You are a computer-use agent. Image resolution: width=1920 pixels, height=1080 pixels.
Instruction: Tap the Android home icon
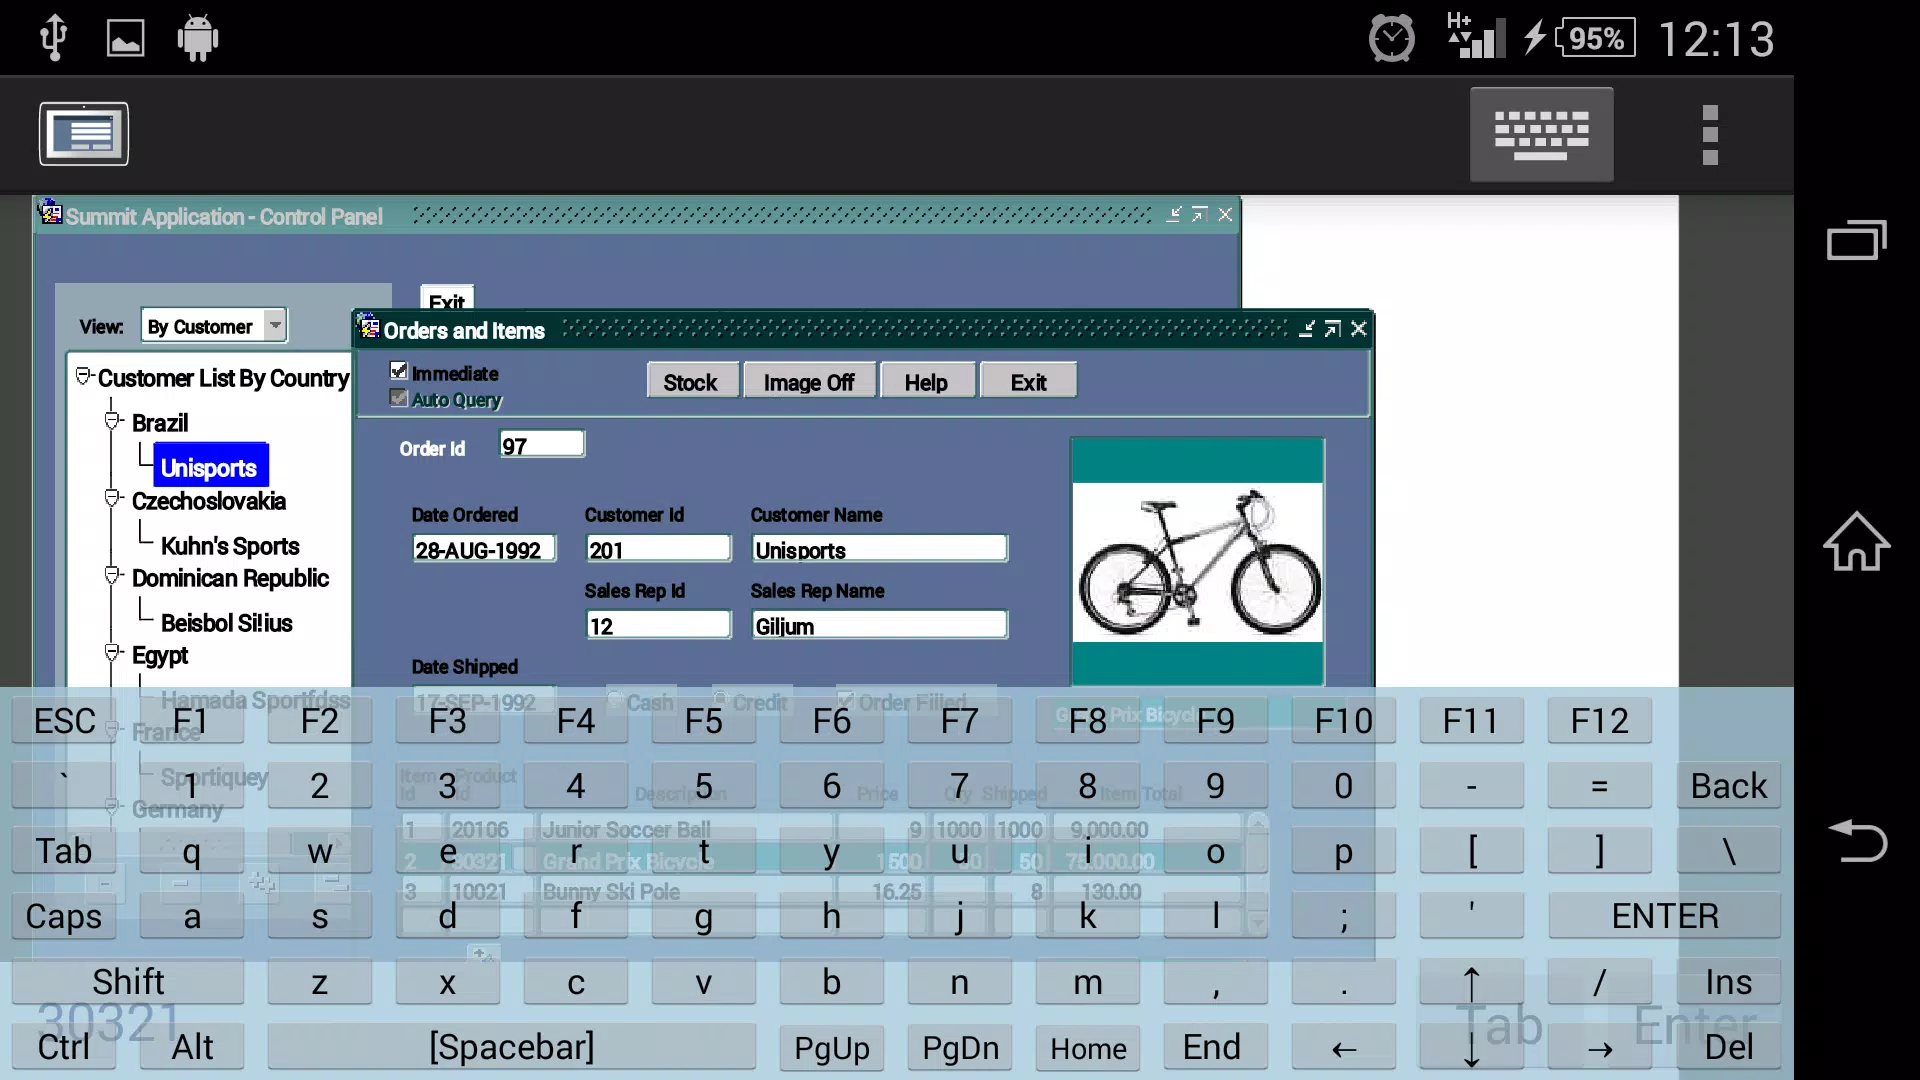click(x=1856, y=541)
